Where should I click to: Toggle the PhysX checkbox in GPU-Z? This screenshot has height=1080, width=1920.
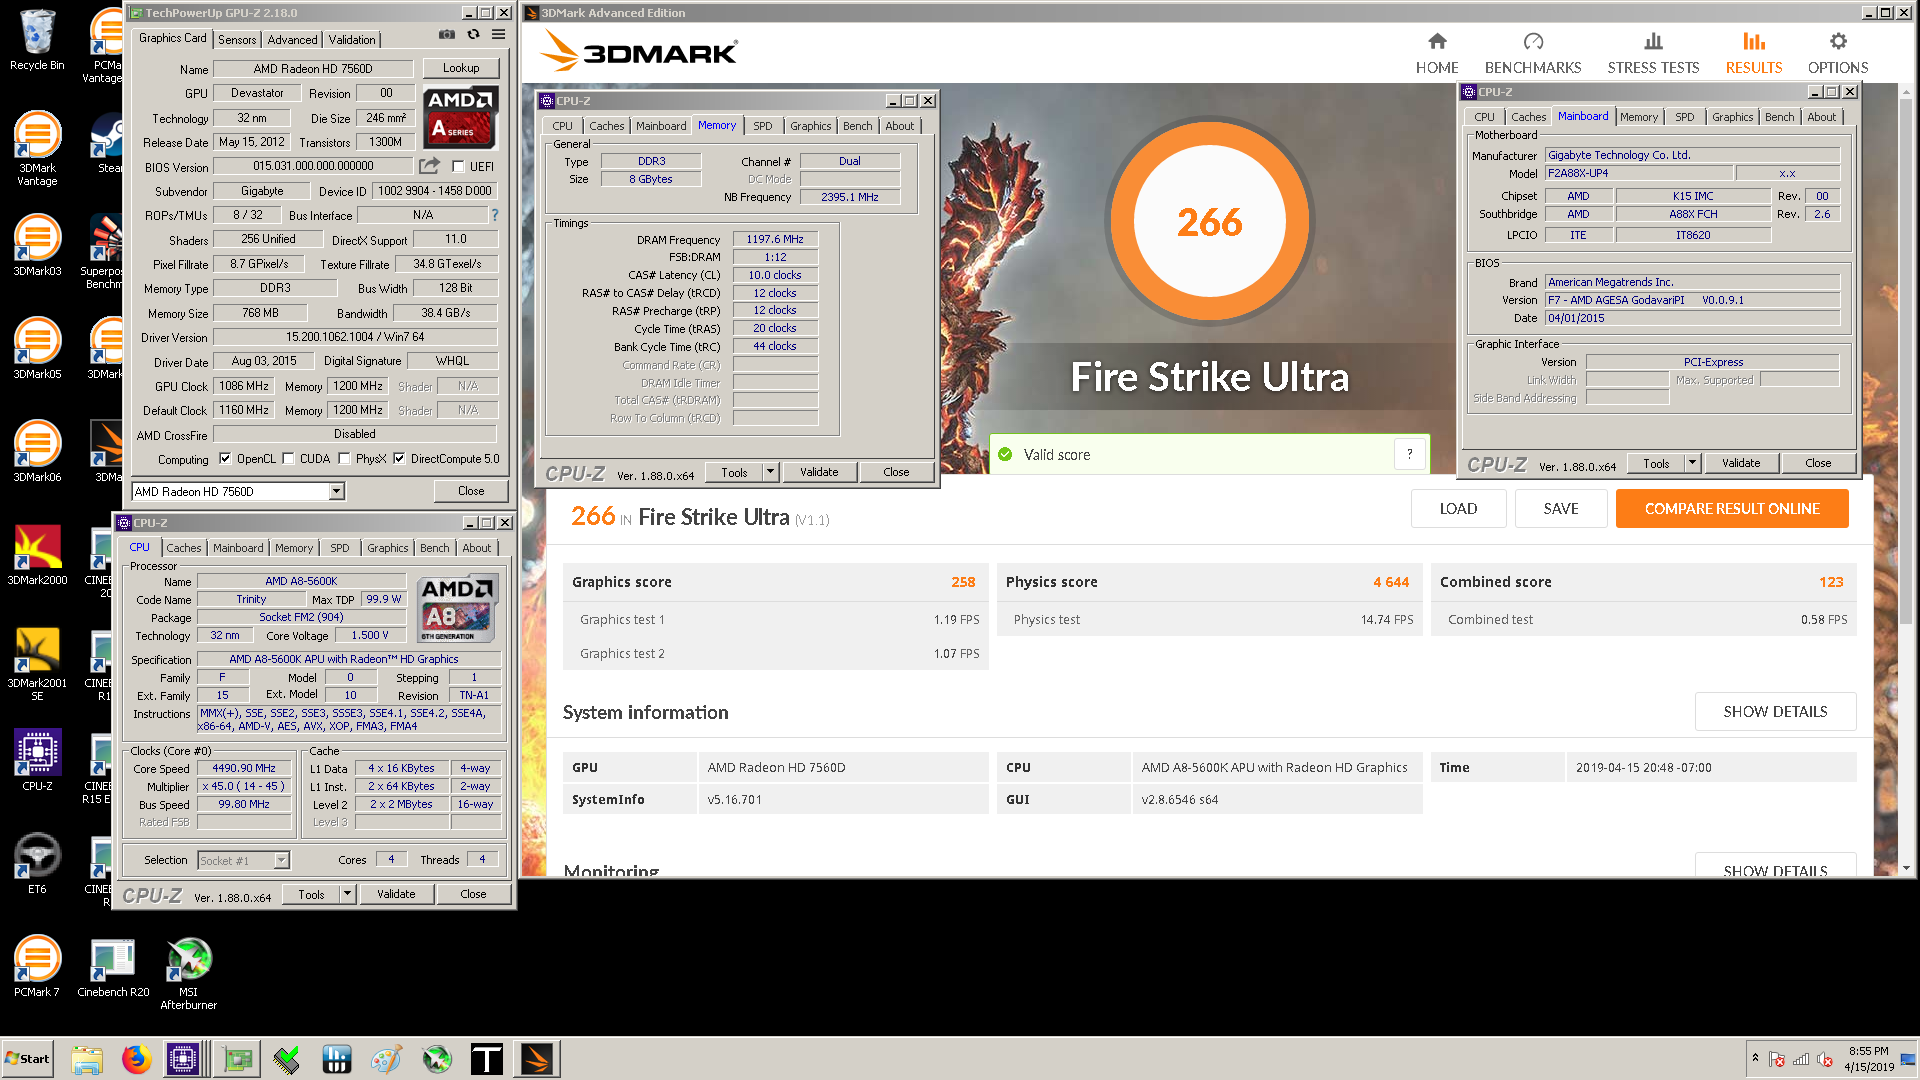click(344, 459)
